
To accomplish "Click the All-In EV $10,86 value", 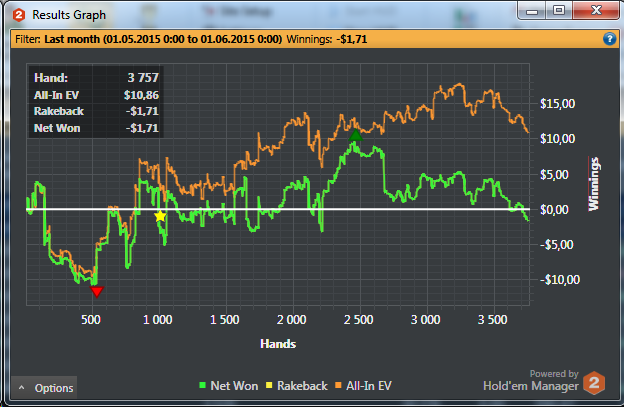I will pos(141,95).
